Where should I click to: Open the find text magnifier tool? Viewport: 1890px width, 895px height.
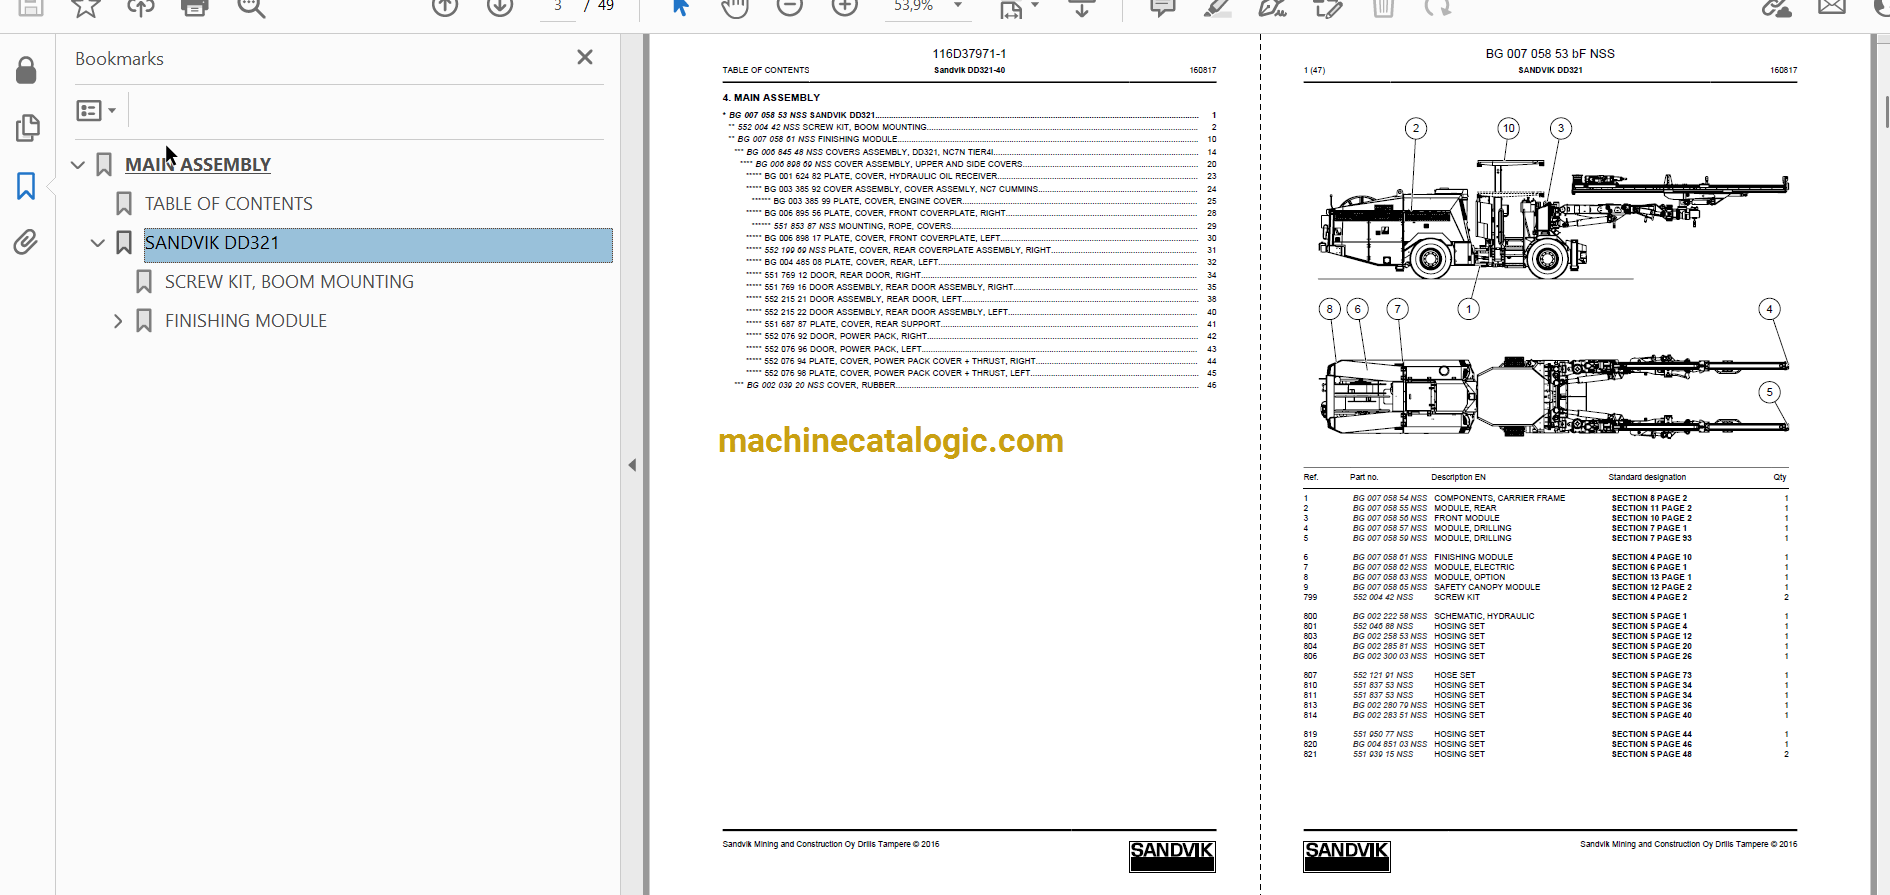coord(251,8)
